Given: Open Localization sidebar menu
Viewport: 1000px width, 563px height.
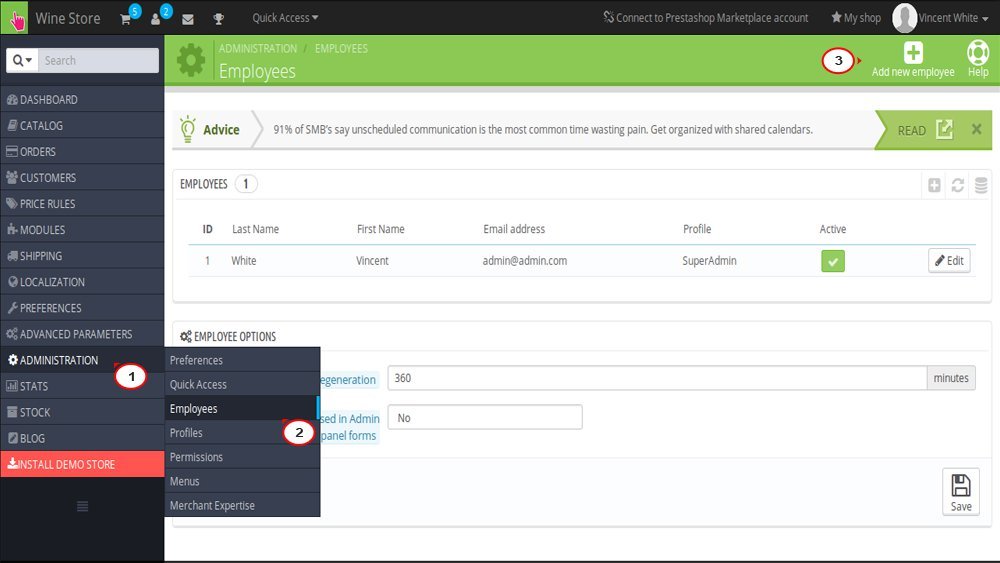Looking at the screenshot, I should coord(82,282).
